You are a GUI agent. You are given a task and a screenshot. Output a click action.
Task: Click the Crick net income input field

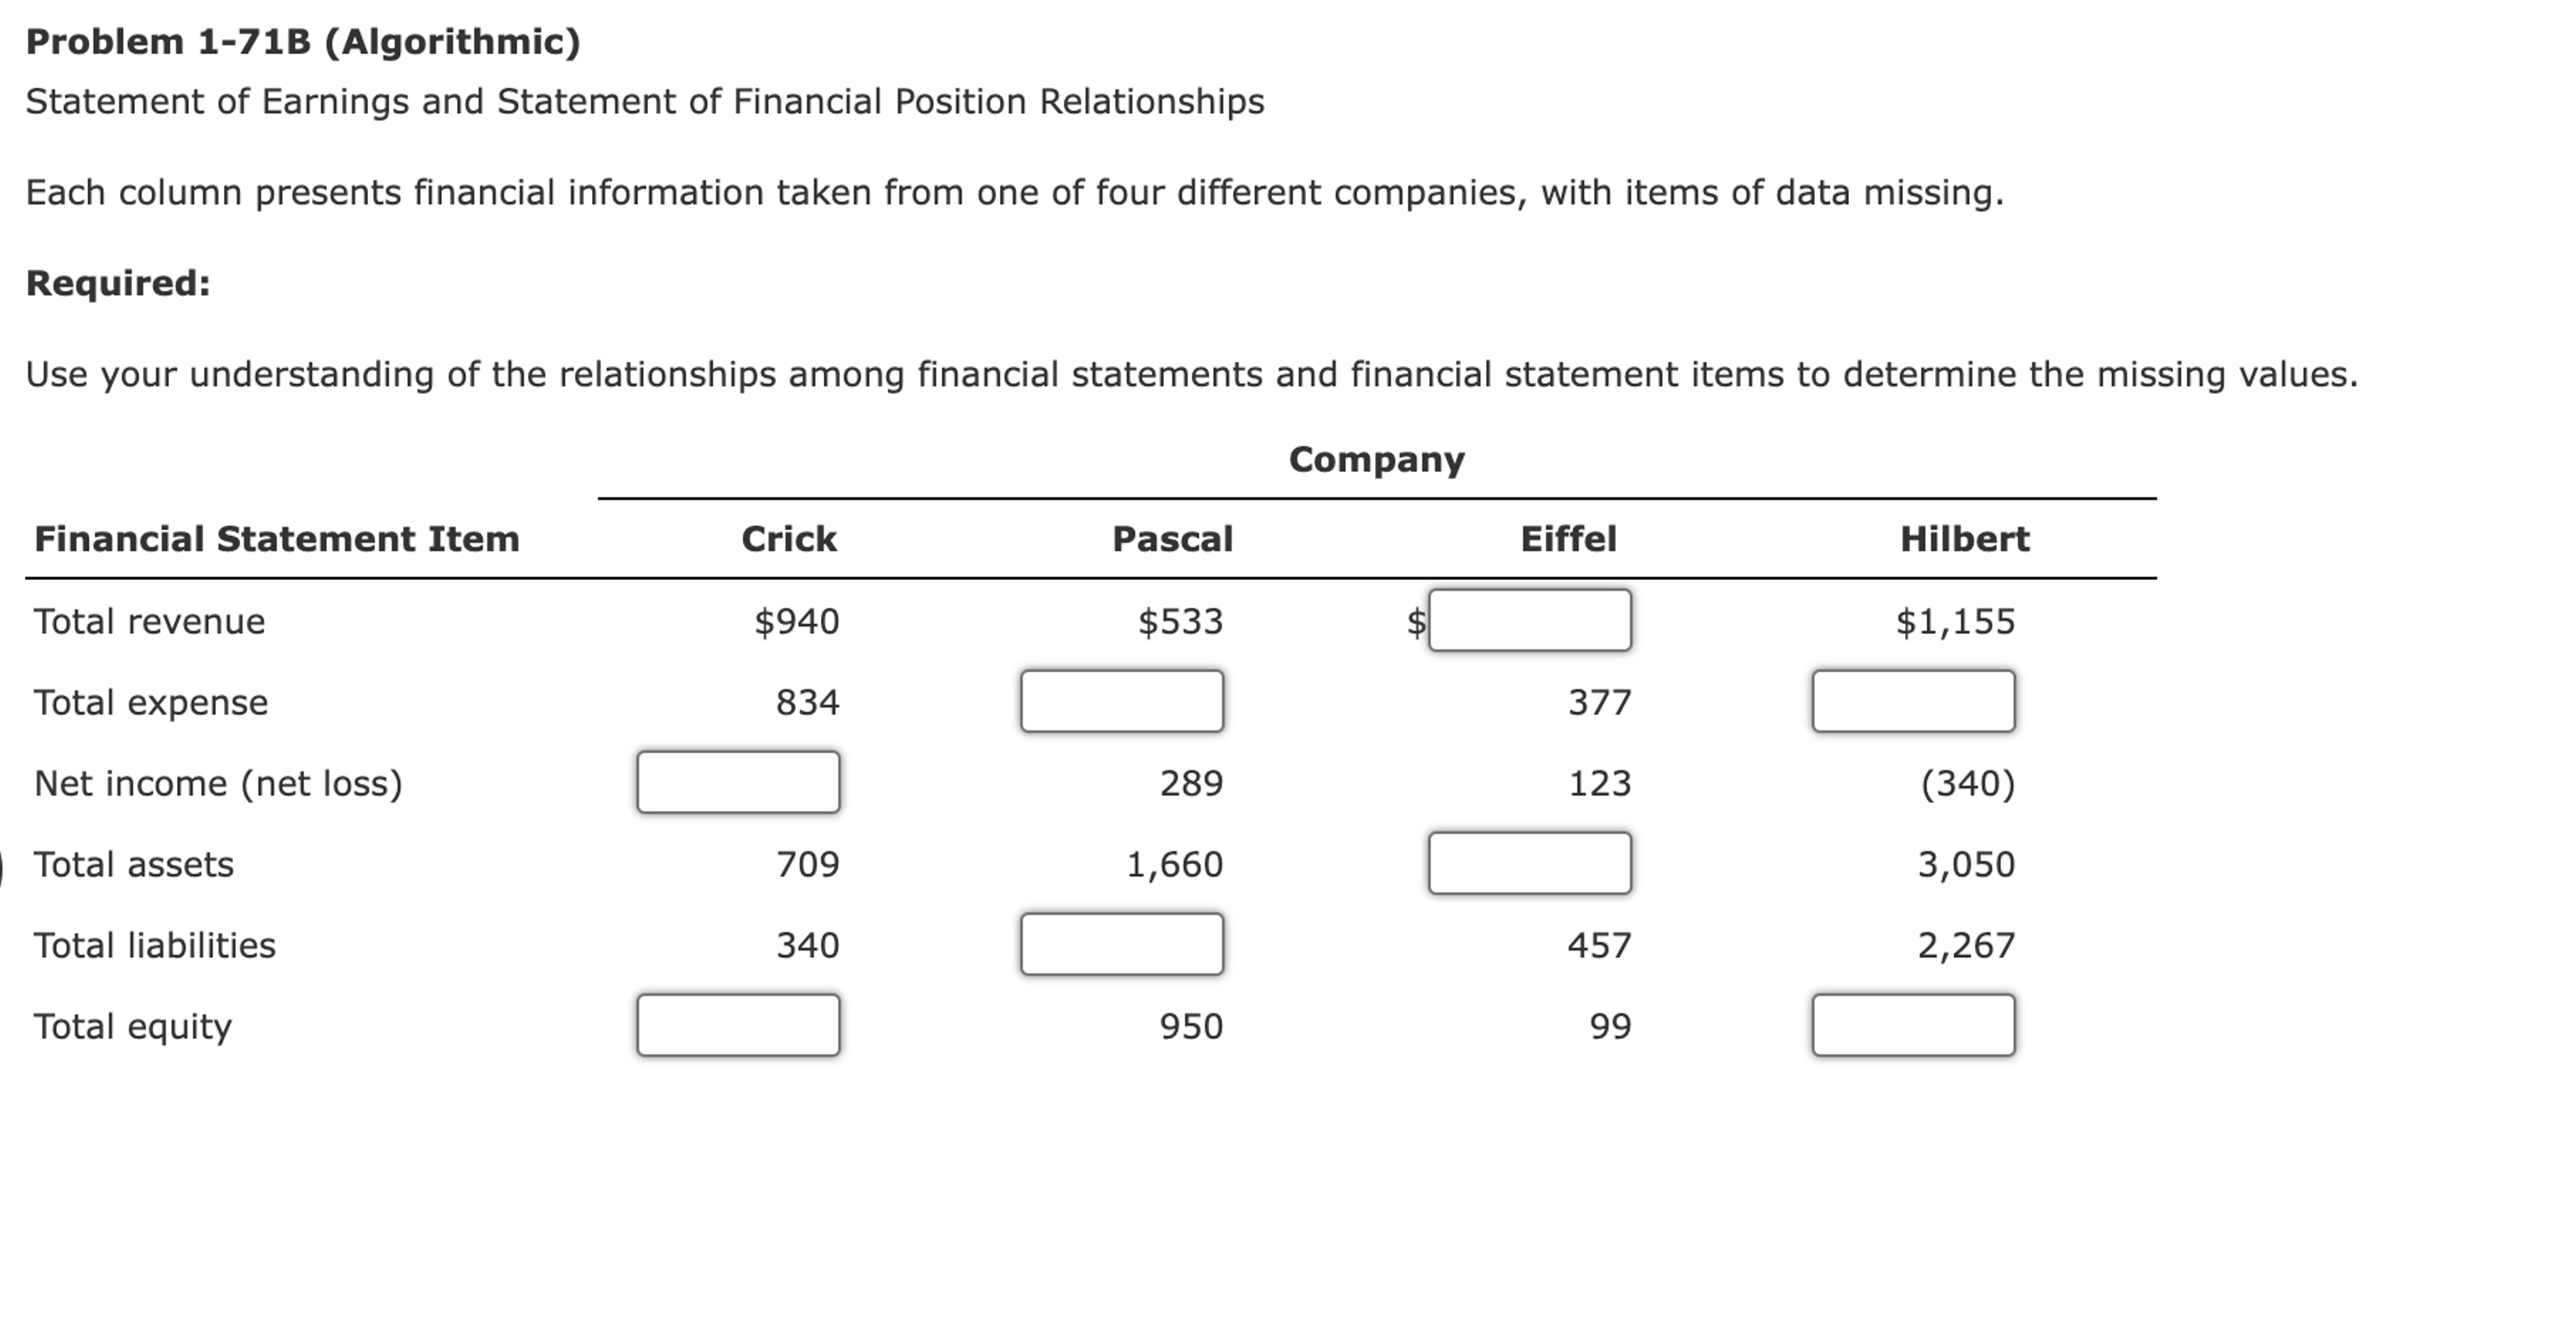tap(738, 785)
